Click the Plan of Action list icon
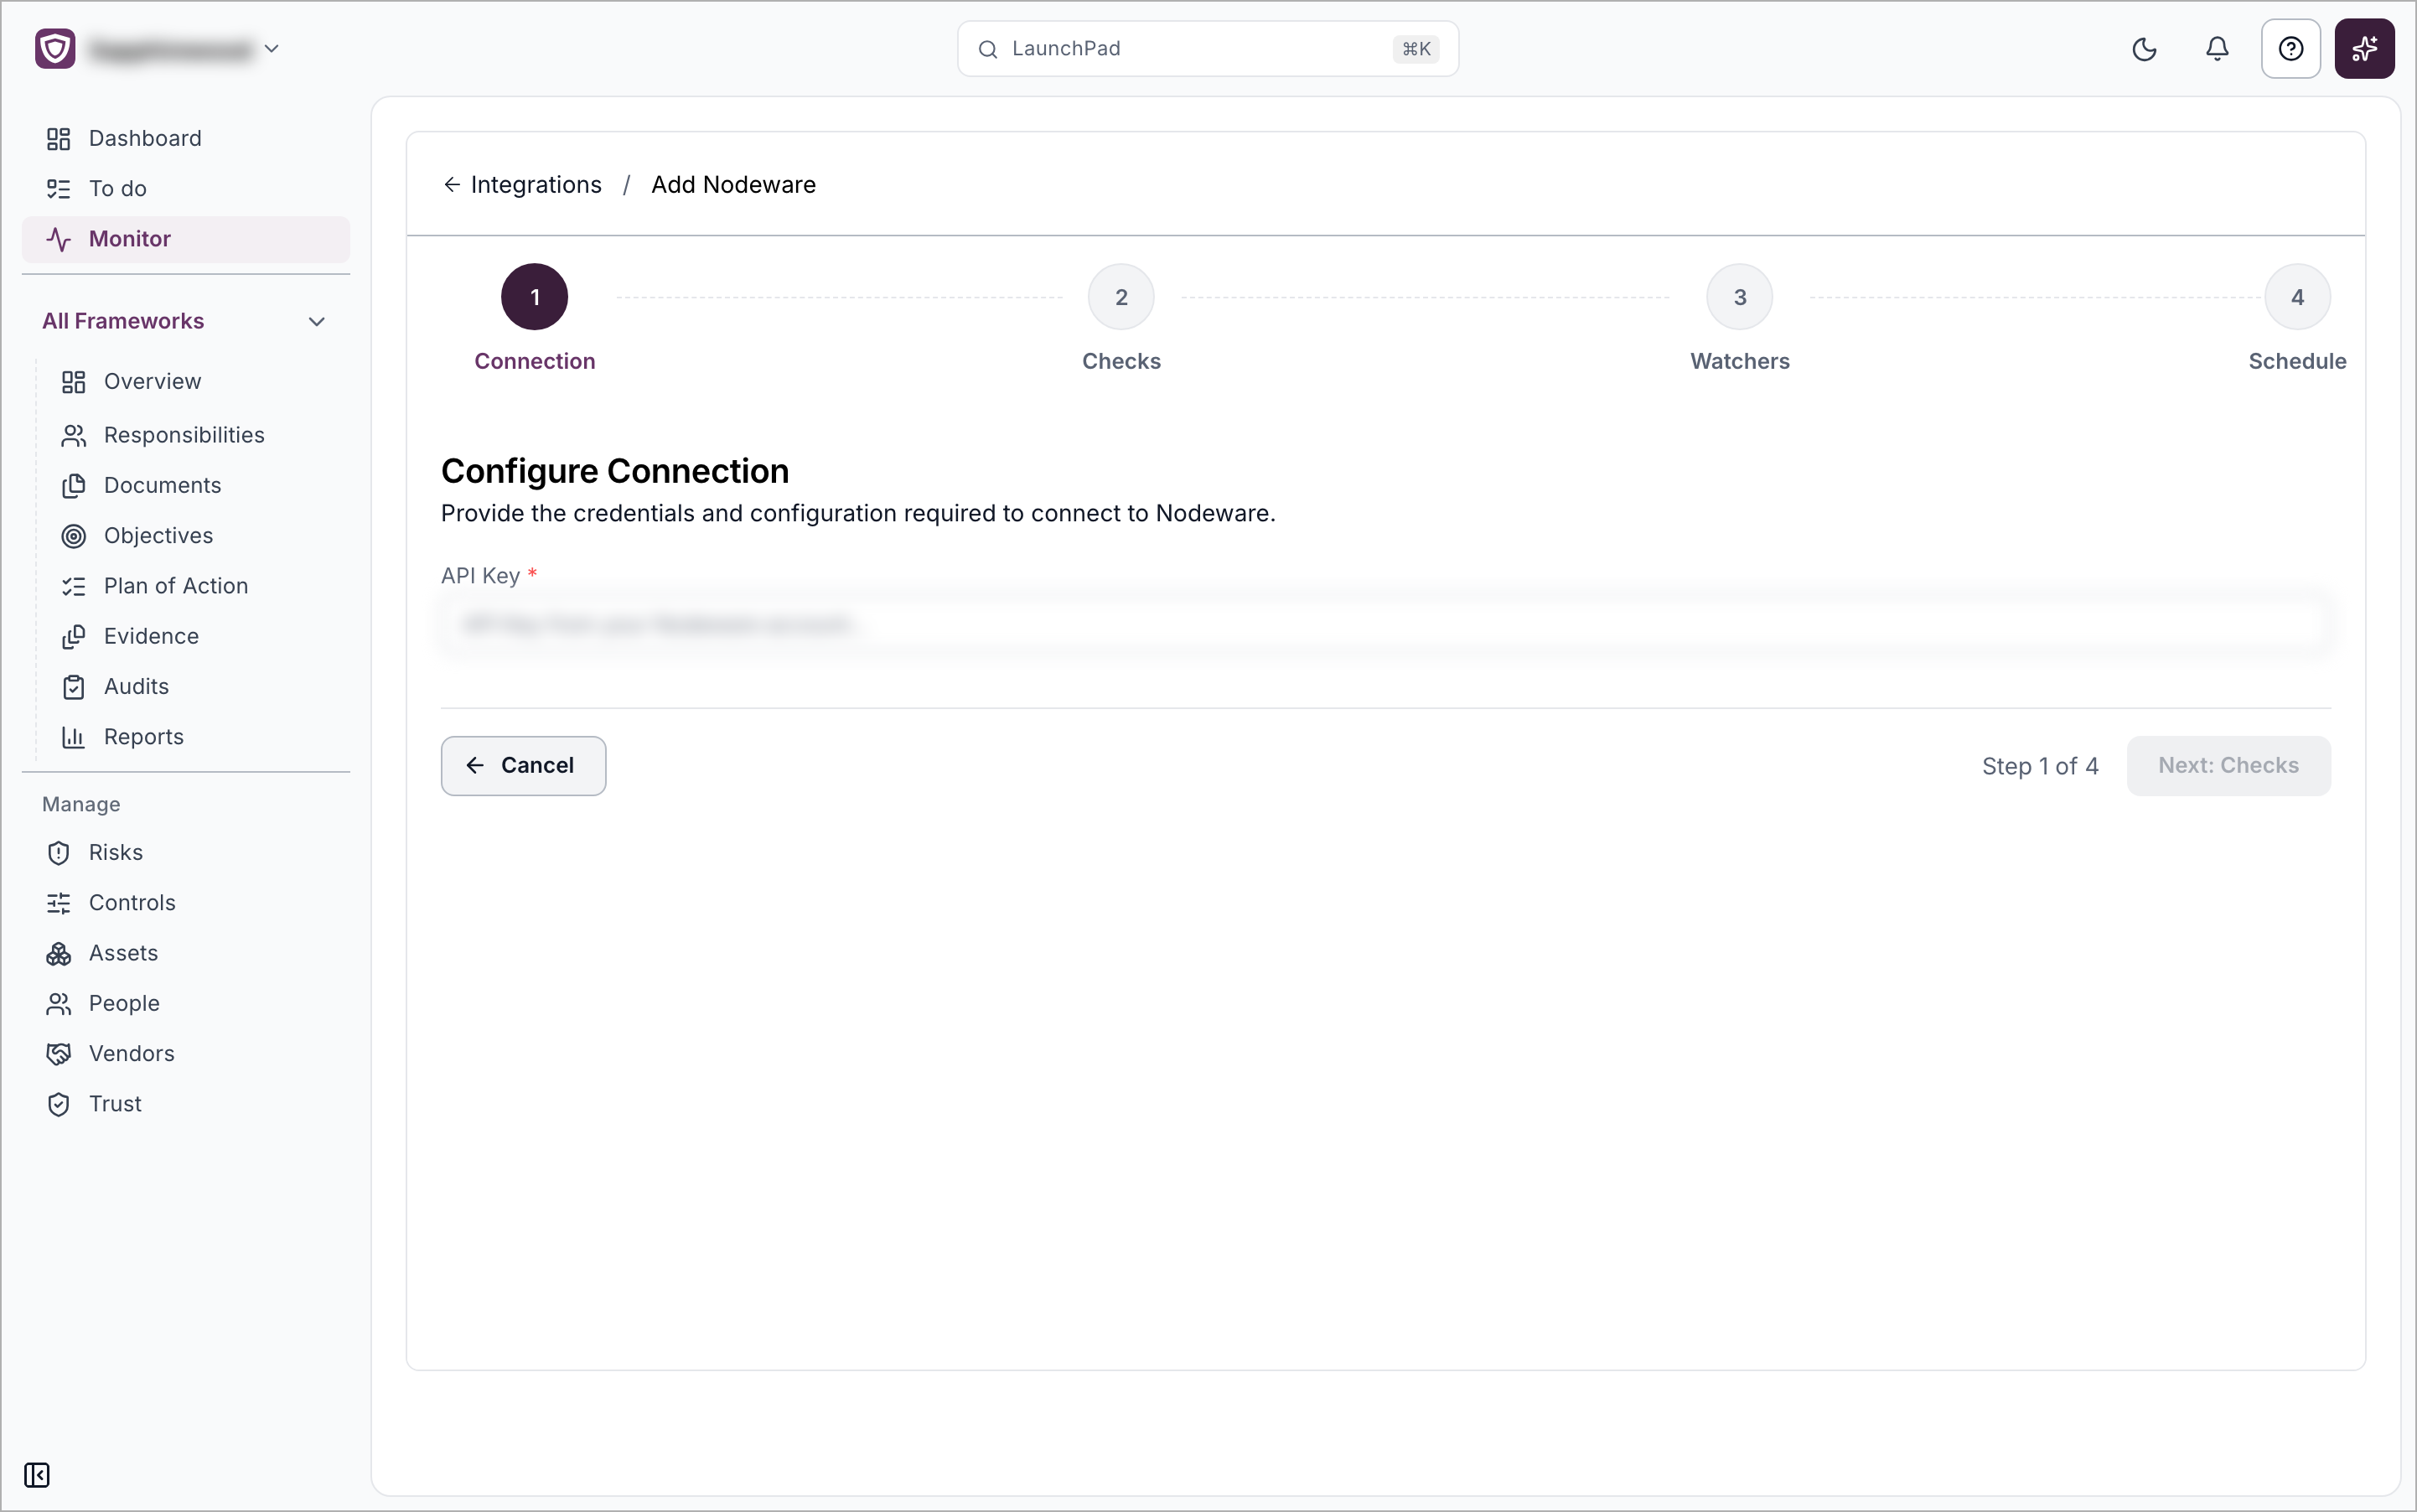Viewport: 2417px width, 1512px height. pos(73,587)
